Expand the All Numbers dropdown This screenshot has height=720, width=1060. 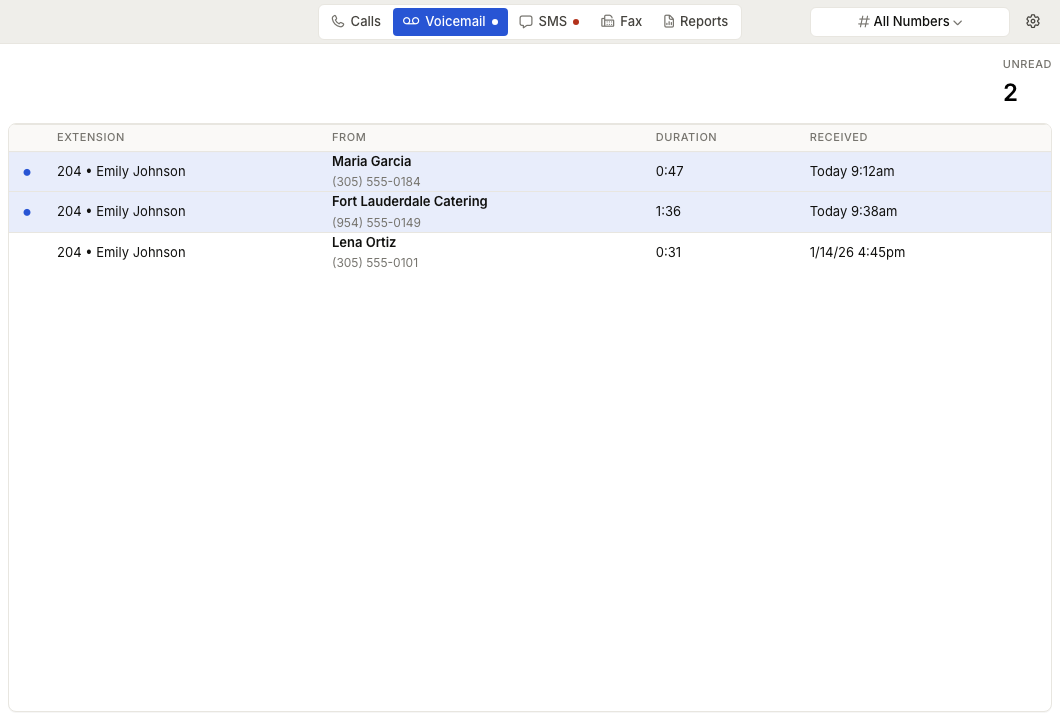(x=910, y=22)
